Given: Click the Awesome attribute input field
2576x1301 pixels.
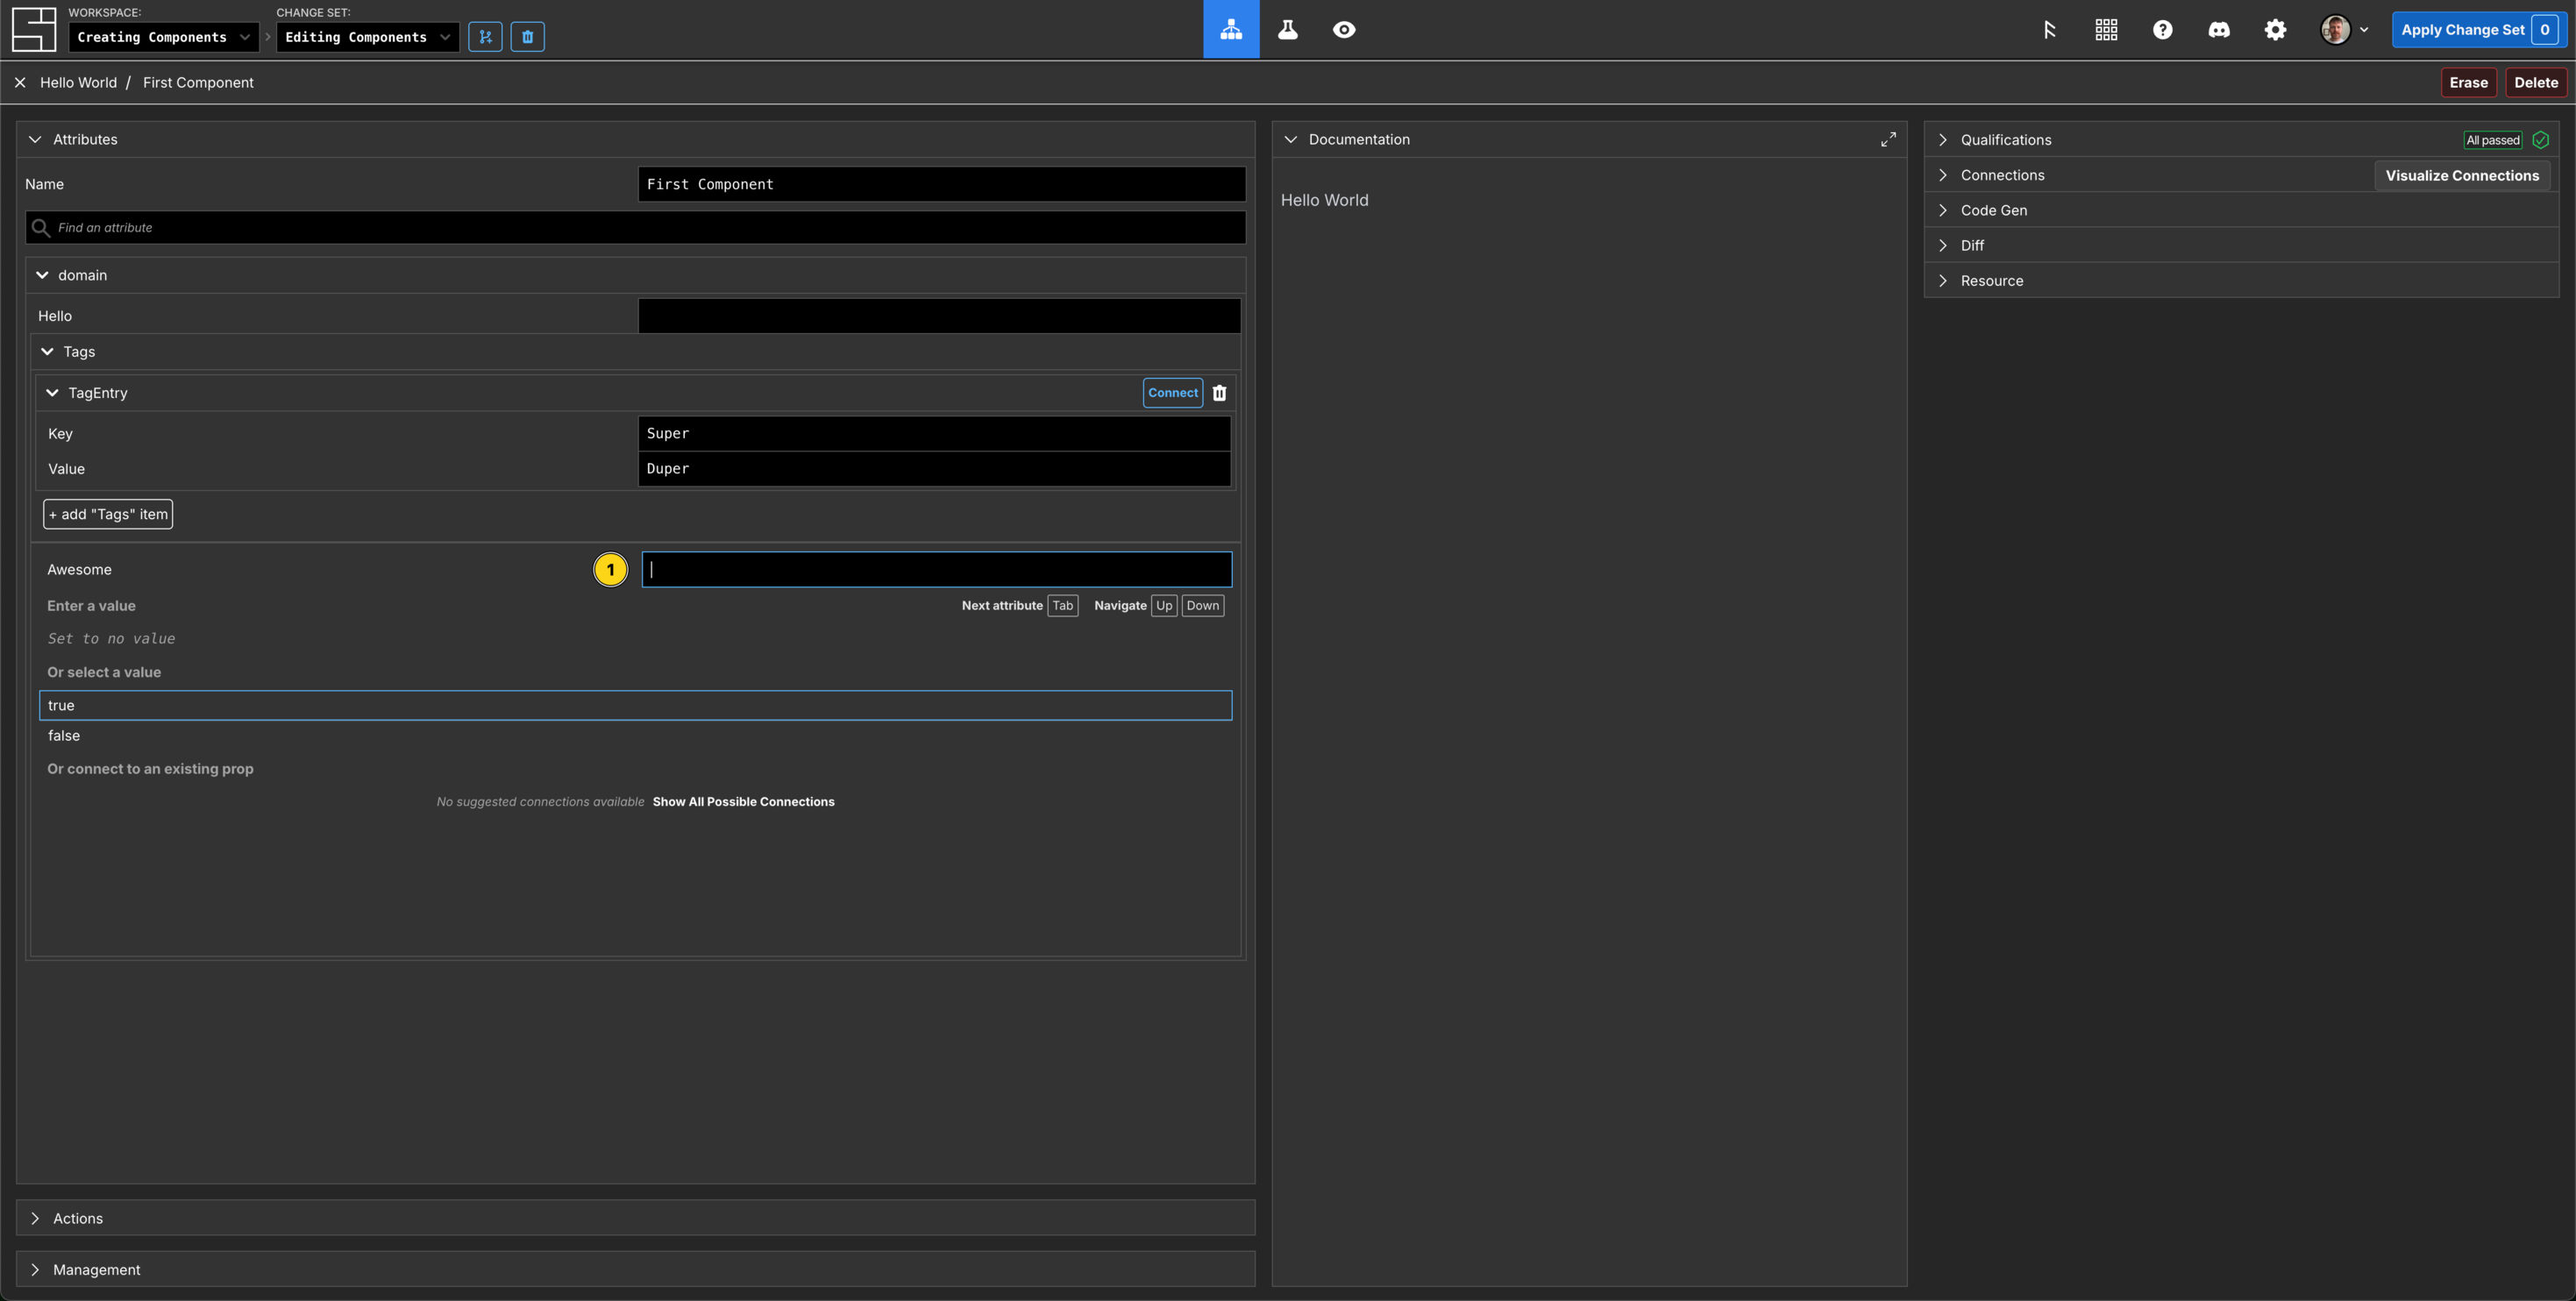Looking at the screenshot, I should [936, 569].
